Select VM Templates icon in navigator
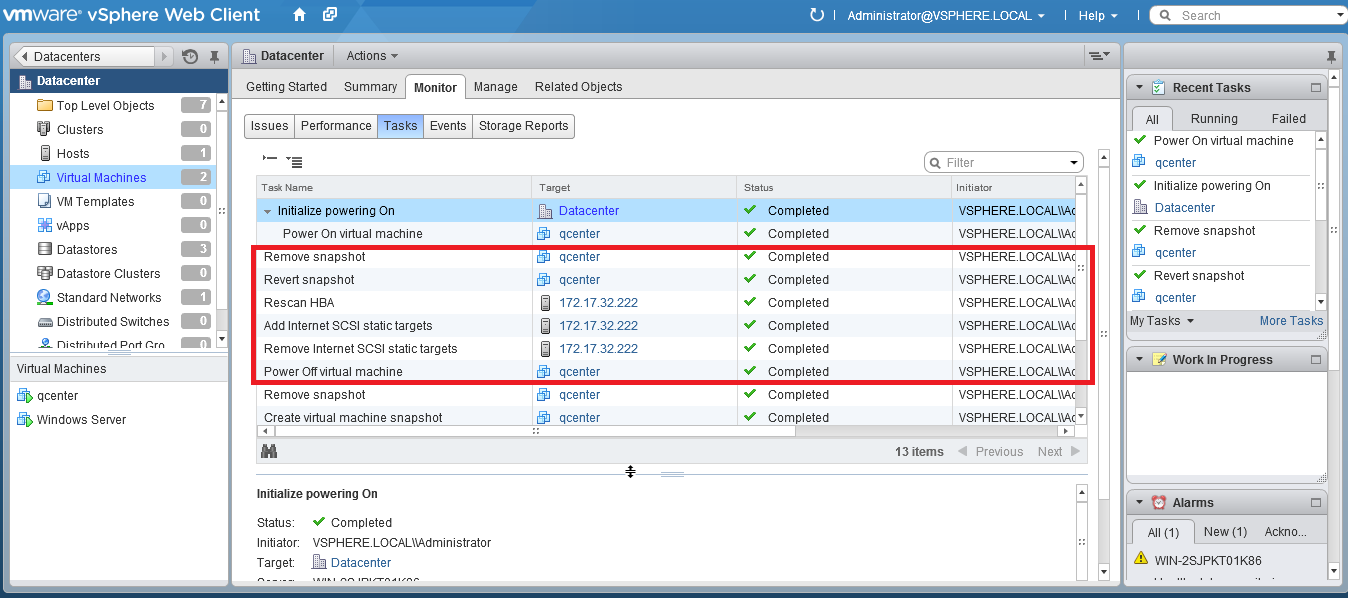This screenshot has height=598, width=1348. point(44,201)
